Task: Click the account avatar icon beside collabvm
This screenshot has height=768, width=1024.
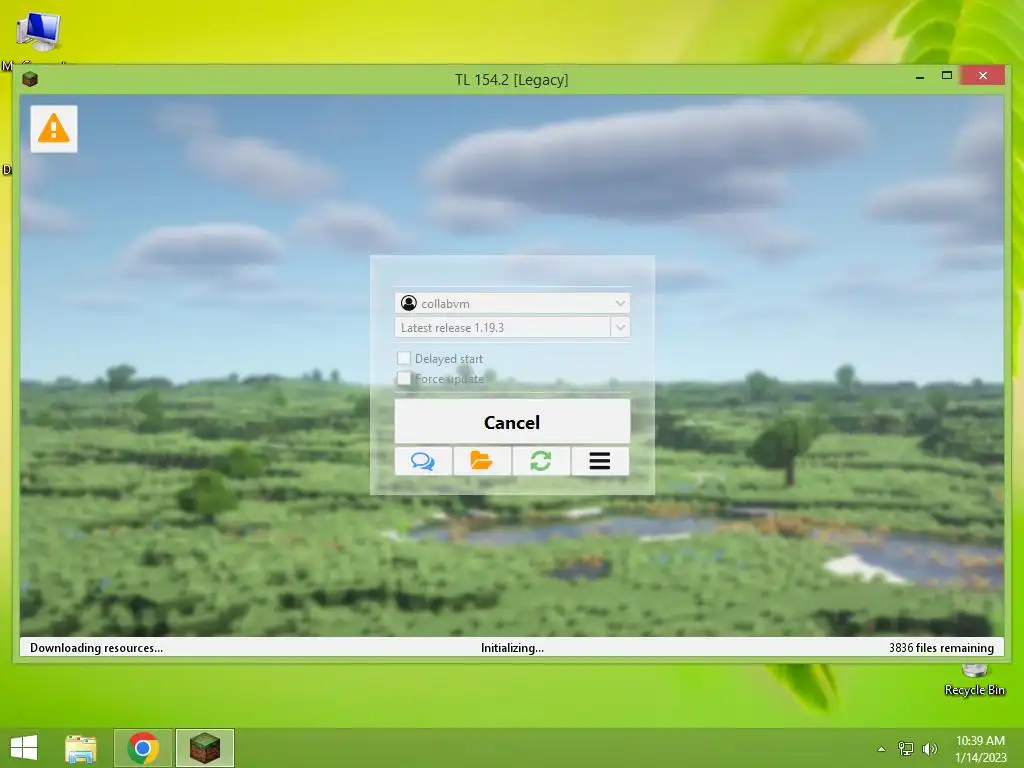Action: tap(409, 303)
